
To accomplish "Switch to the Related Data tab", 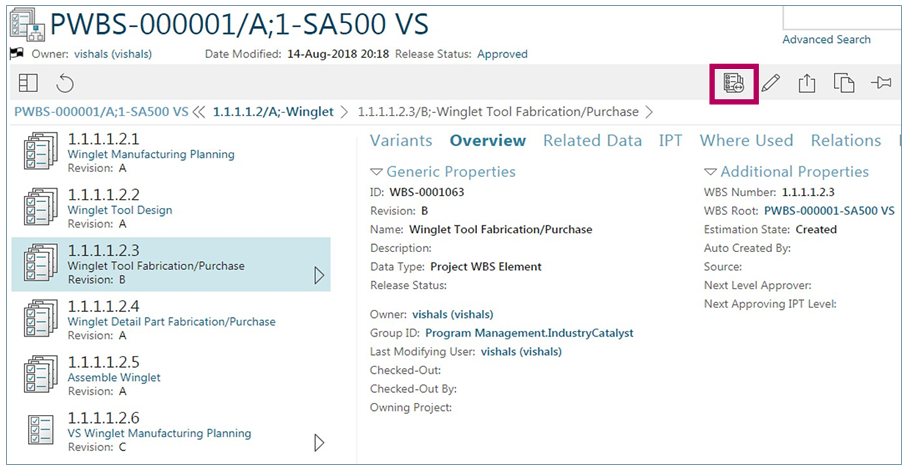I will coord(592,141).
